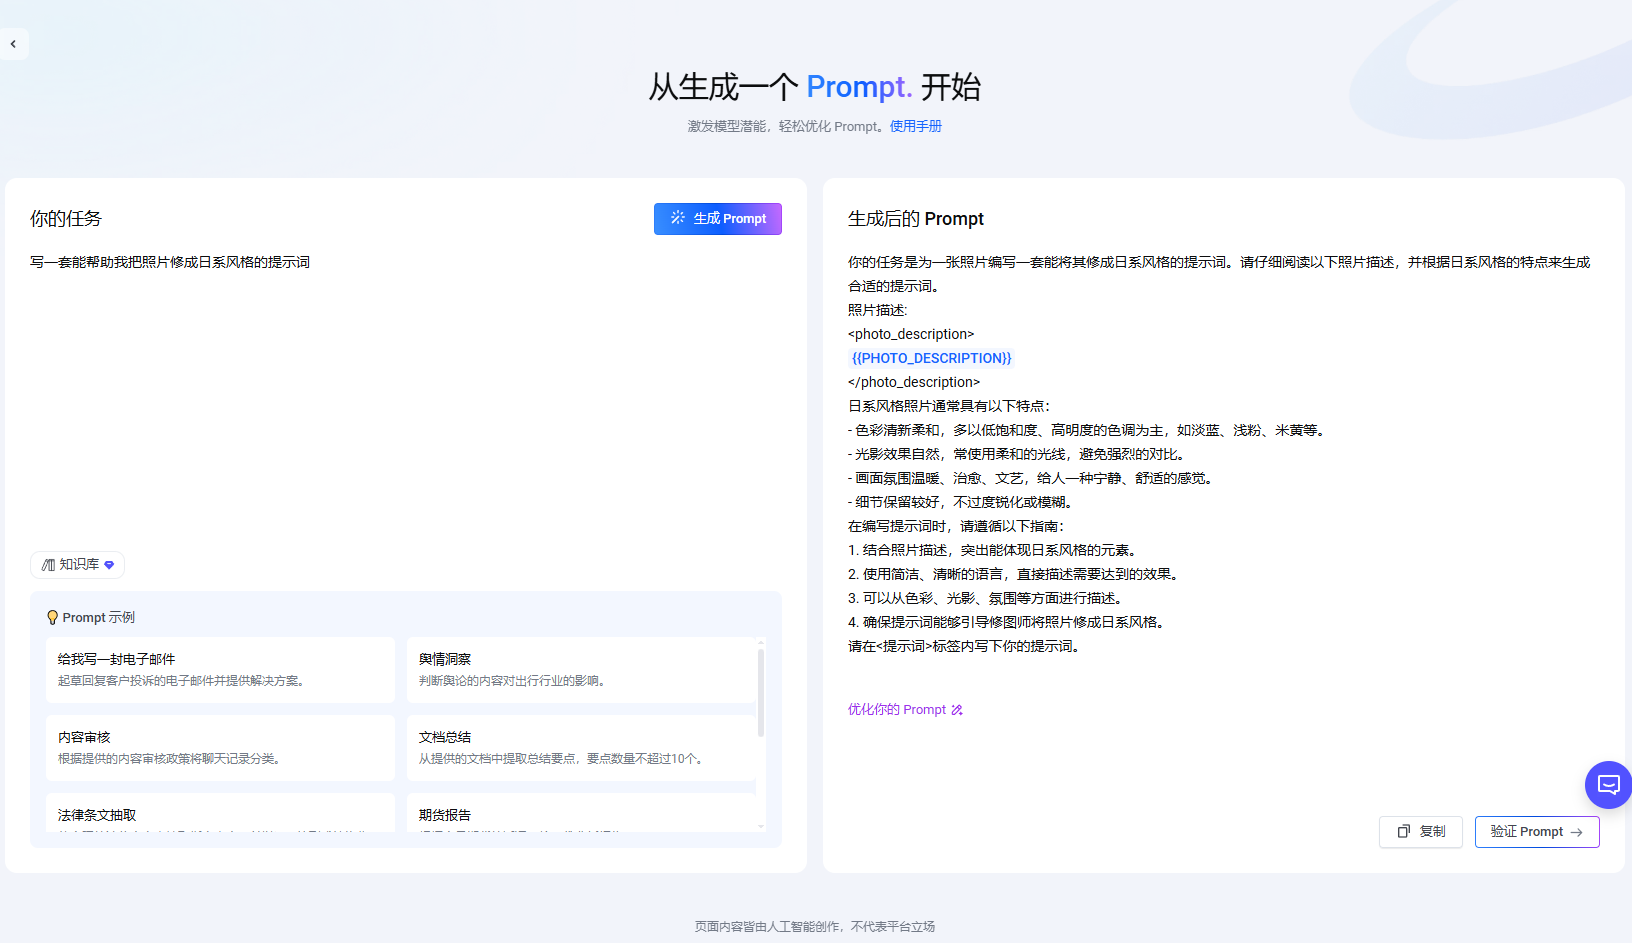Click the 生成 Prompt button

tap(717, 218)
